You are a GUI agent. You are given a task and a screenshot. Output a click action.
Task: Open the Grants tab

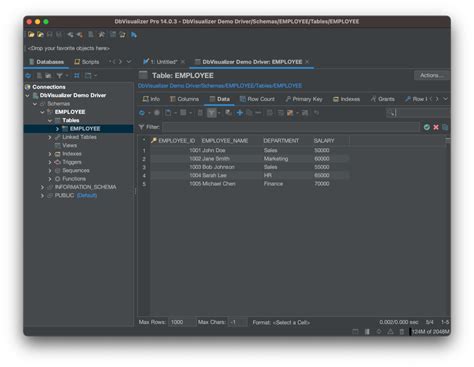click(x=383, y=99)
